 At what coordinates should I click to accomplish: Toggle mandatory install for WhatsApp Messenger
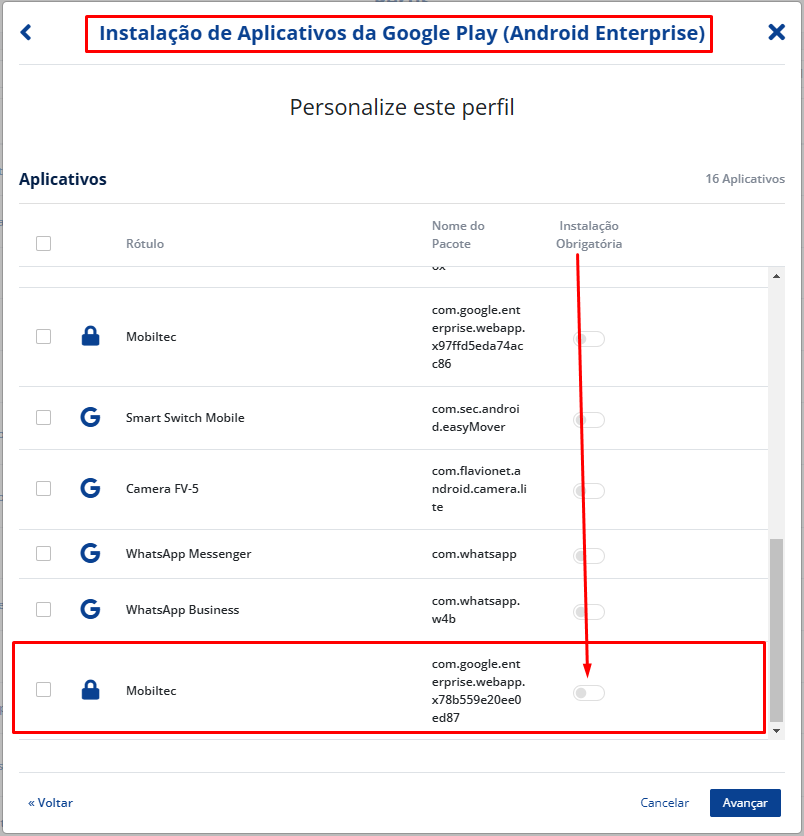pos(589,556)
